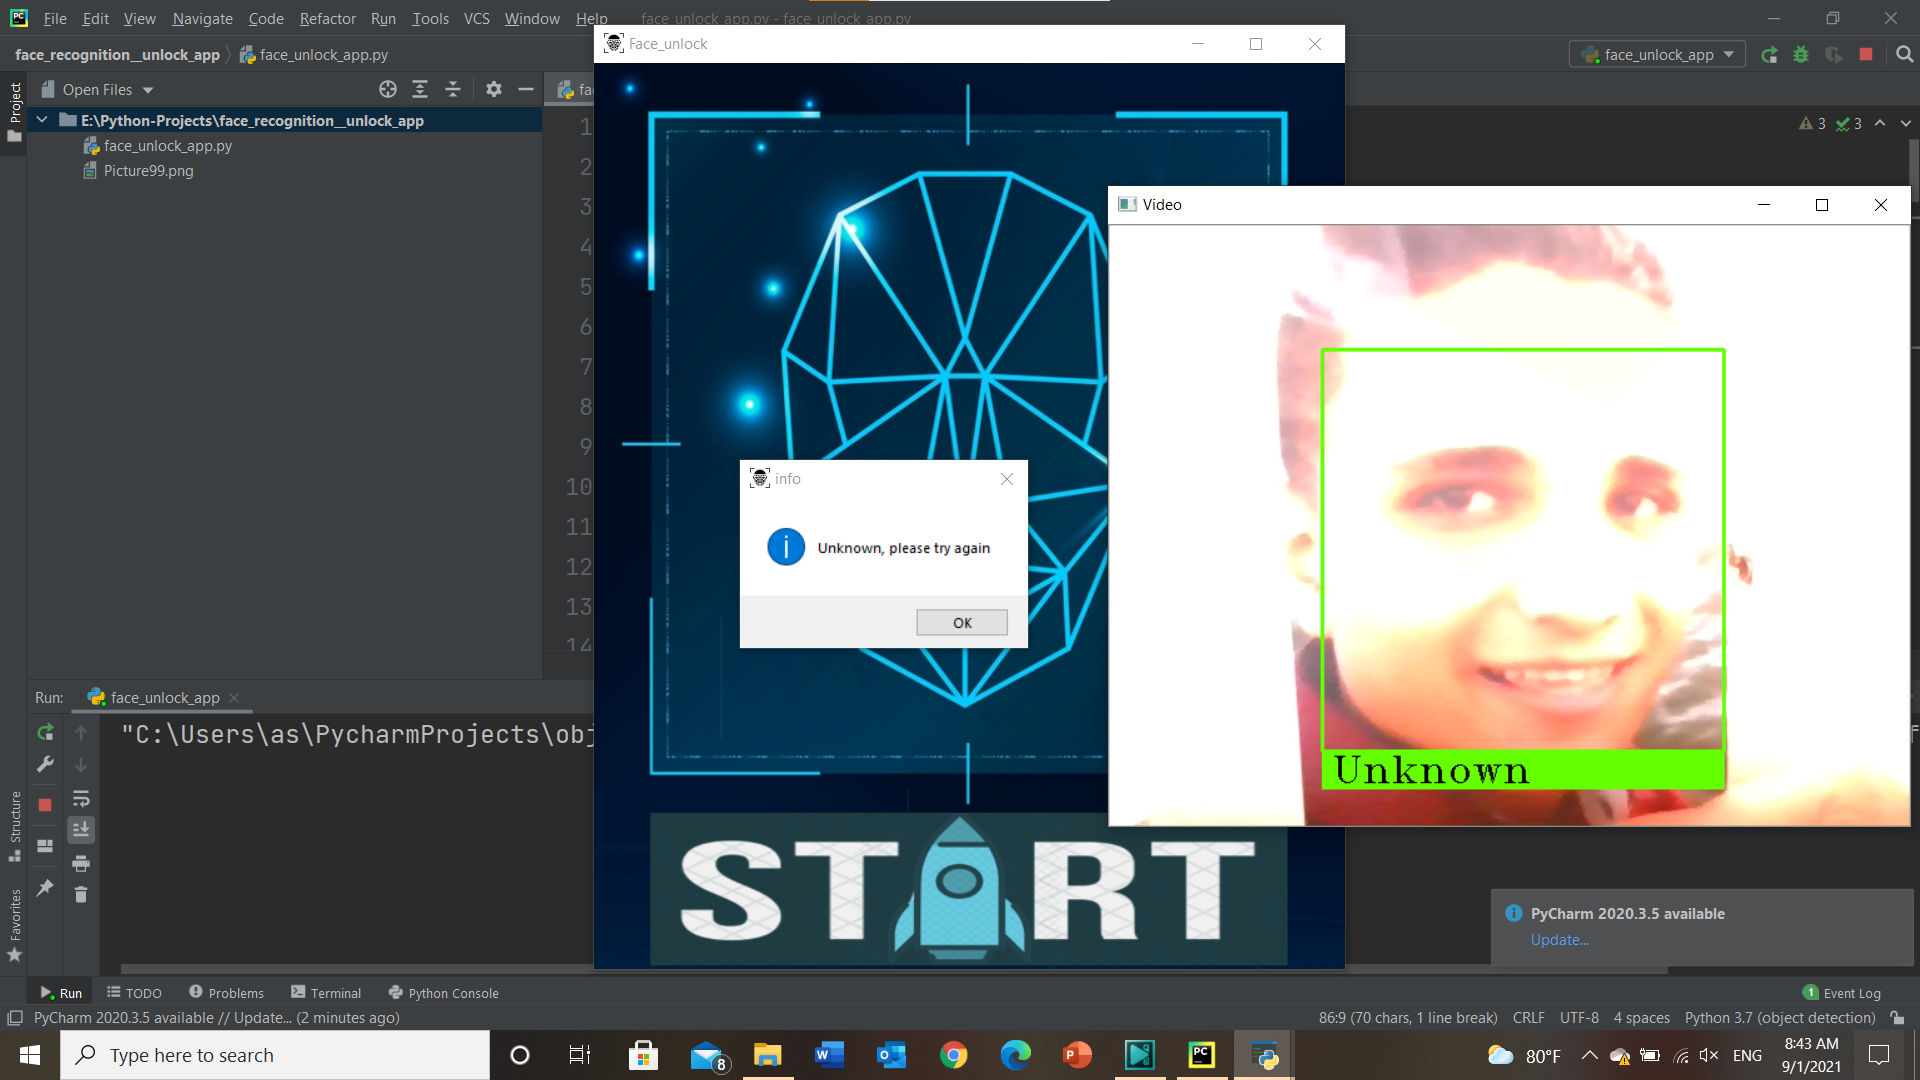1920x1080 pixels.
Task: Open Project panel settings gear
Action: click(x=493, y=89)
